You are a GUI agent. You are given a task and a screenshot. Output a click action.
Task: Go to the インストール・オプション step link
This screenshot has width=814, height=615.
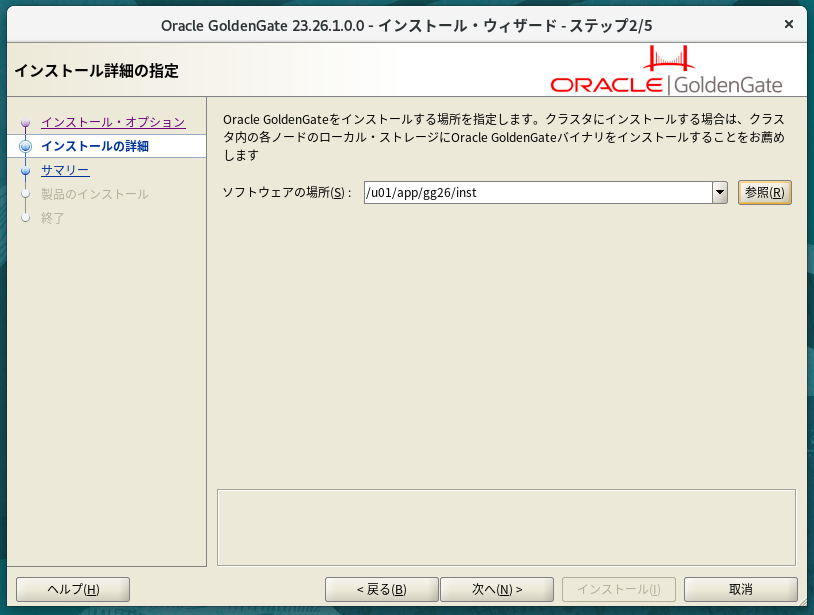click(113, 122)
